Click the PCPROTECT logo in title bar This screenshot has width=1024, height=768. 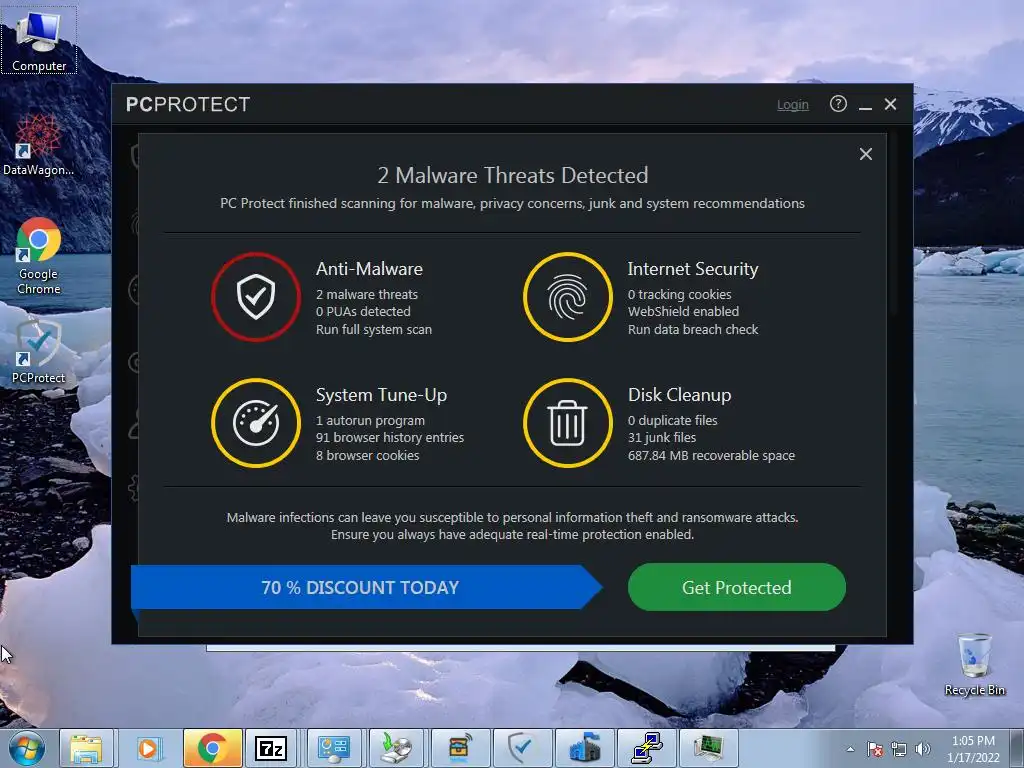188,104
